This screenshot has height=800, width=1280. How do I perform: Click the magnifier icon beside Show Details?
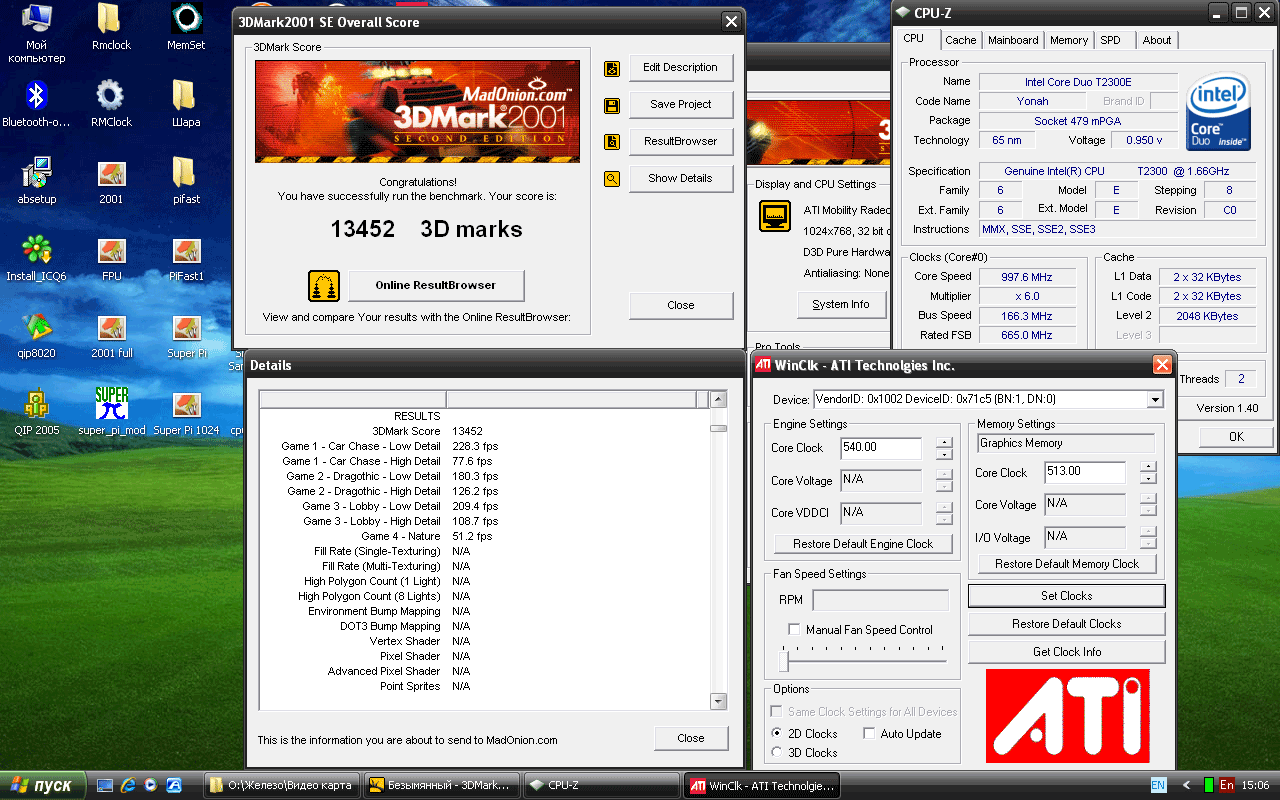[x=612, y=180]
